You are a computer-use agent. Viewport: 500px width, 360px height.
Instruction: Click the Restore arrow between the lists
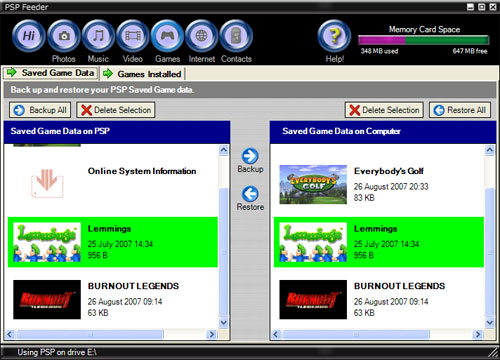pyautogui.click(x=250, y=194)
